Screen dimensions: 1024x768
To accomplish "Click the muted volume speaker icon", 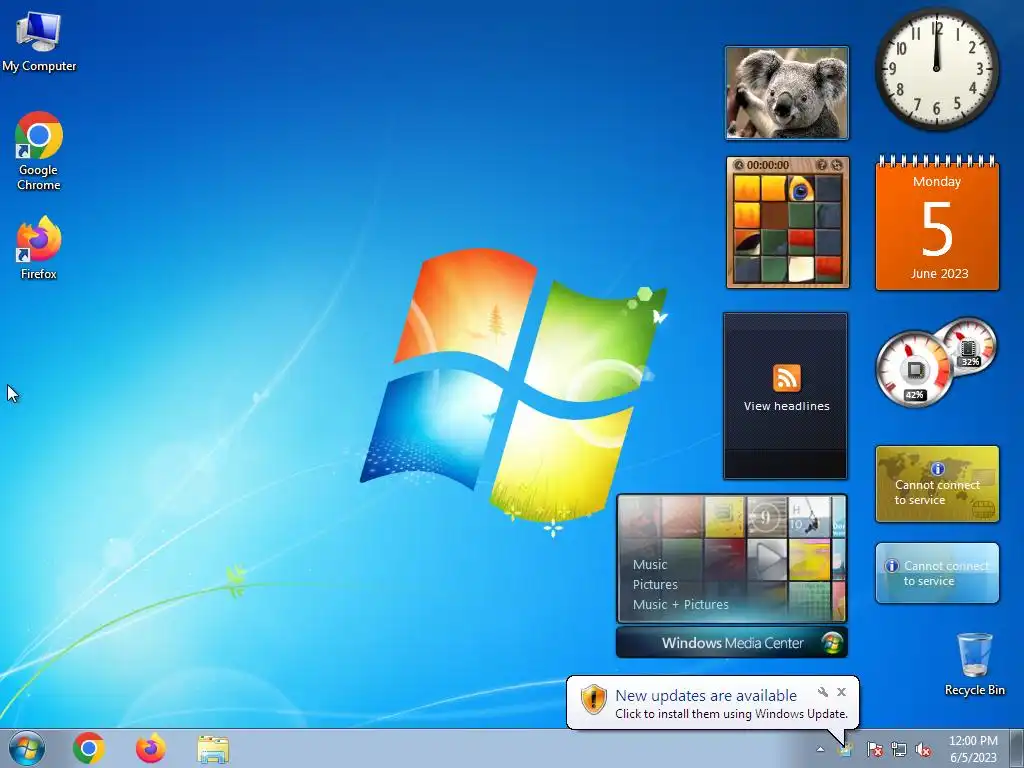I will [x=923, y=749].
